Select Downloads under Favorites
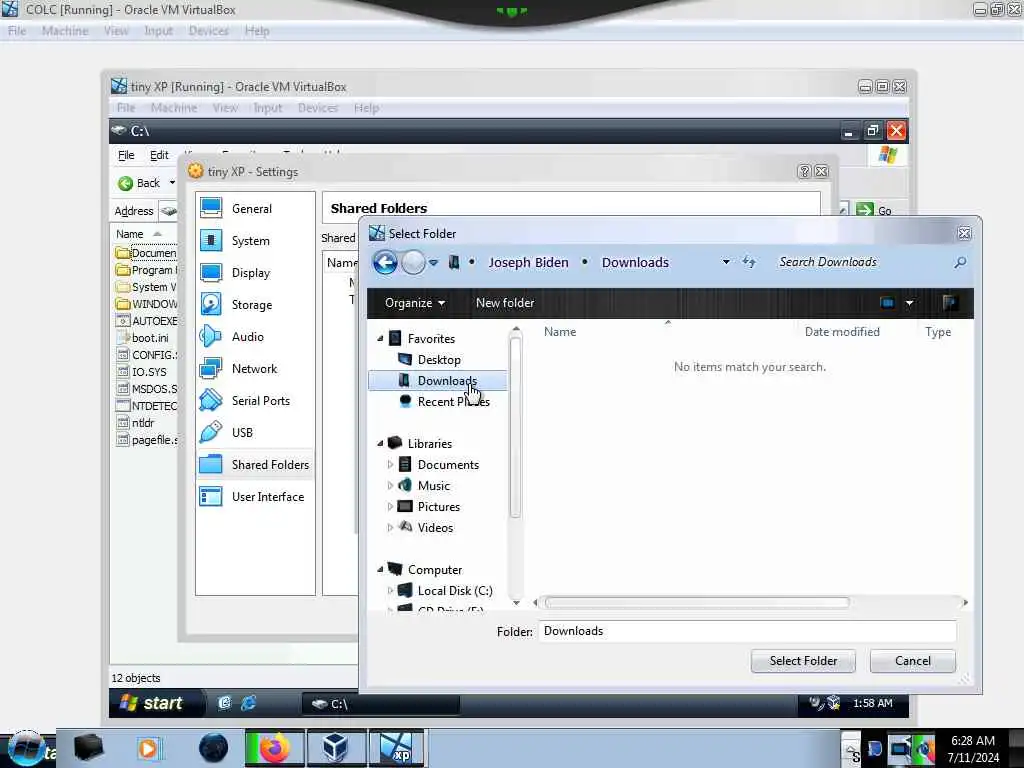Screen dimensions: 1024x768 point(438,380)
